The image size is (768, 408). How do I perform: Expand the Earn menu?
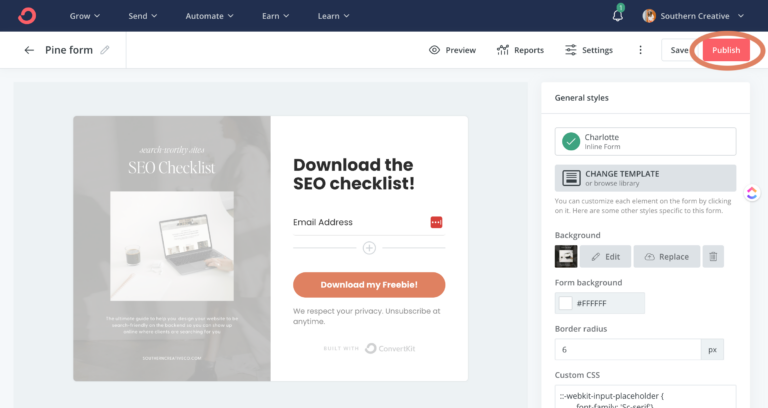coord(275,16)
